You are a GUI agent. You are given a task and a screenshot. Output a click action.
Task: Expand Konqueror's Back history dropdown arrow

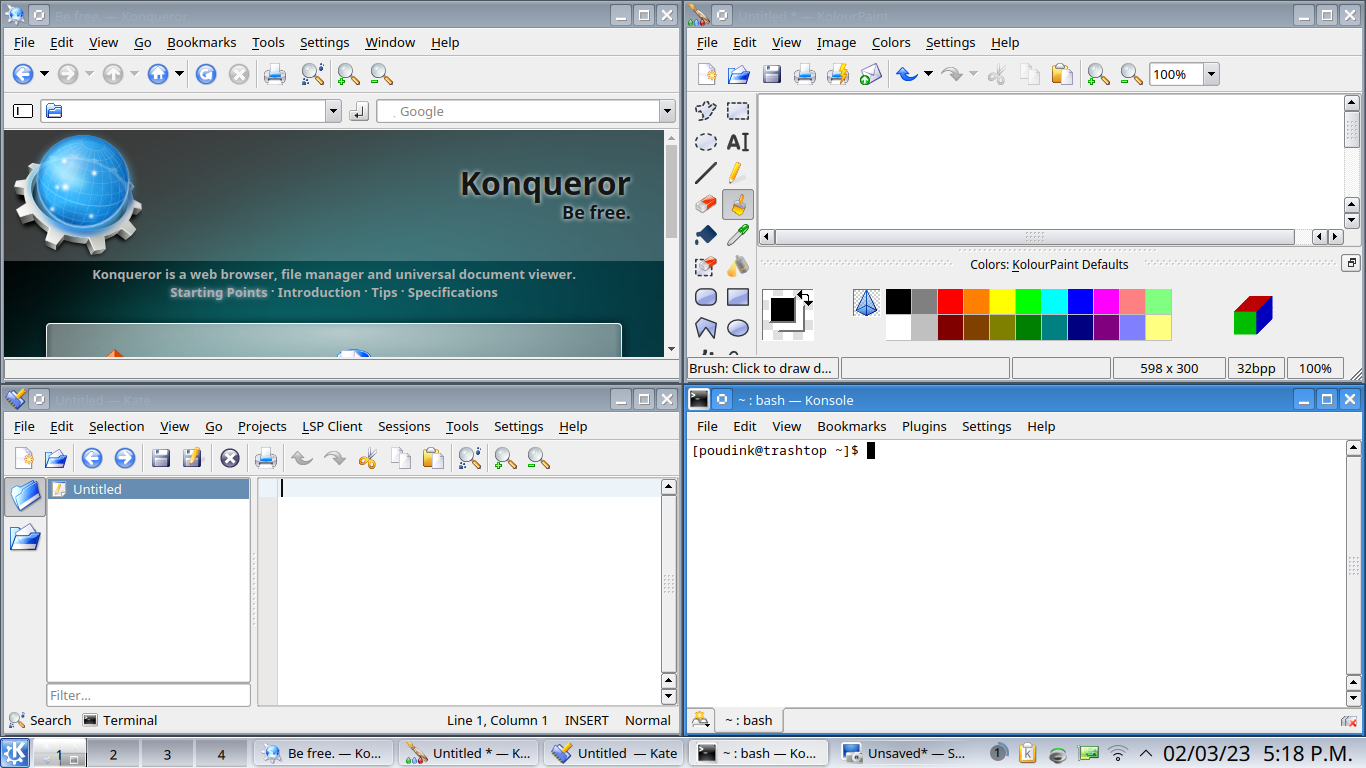[x=44, y=74]
